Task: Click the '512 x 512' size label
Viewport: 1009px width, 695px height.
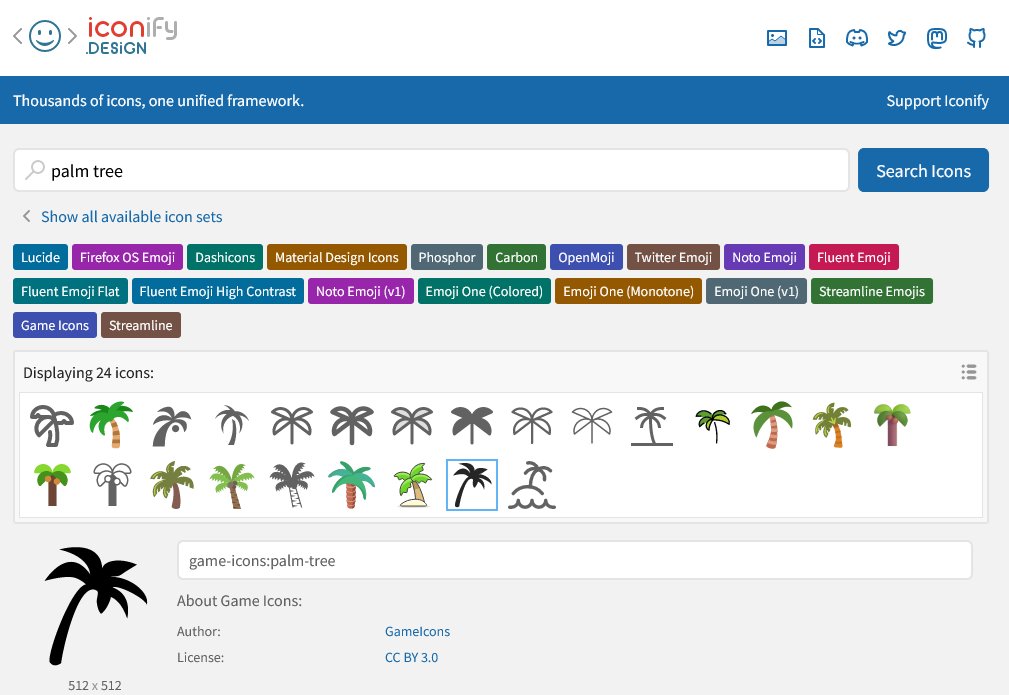Action: [x=95, y=685]
